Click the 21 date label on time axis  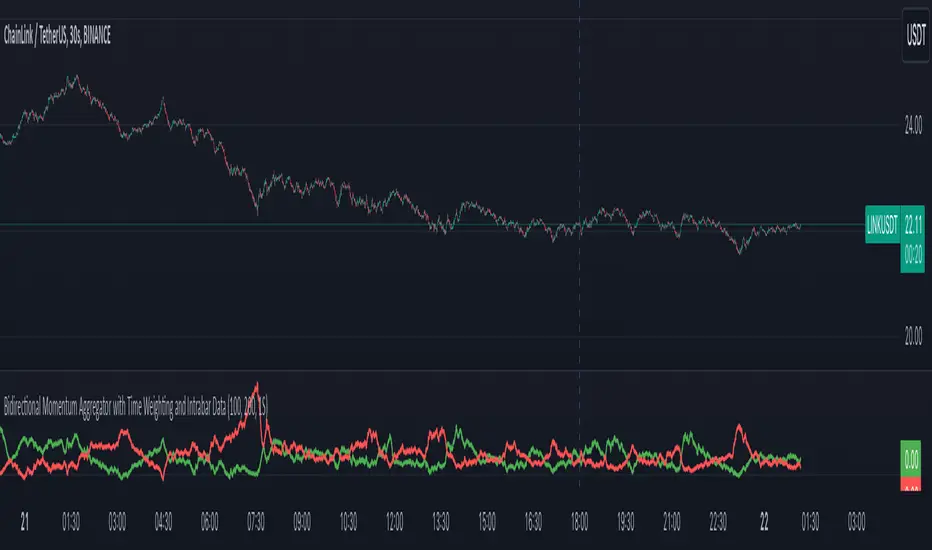tap(24, 522)
